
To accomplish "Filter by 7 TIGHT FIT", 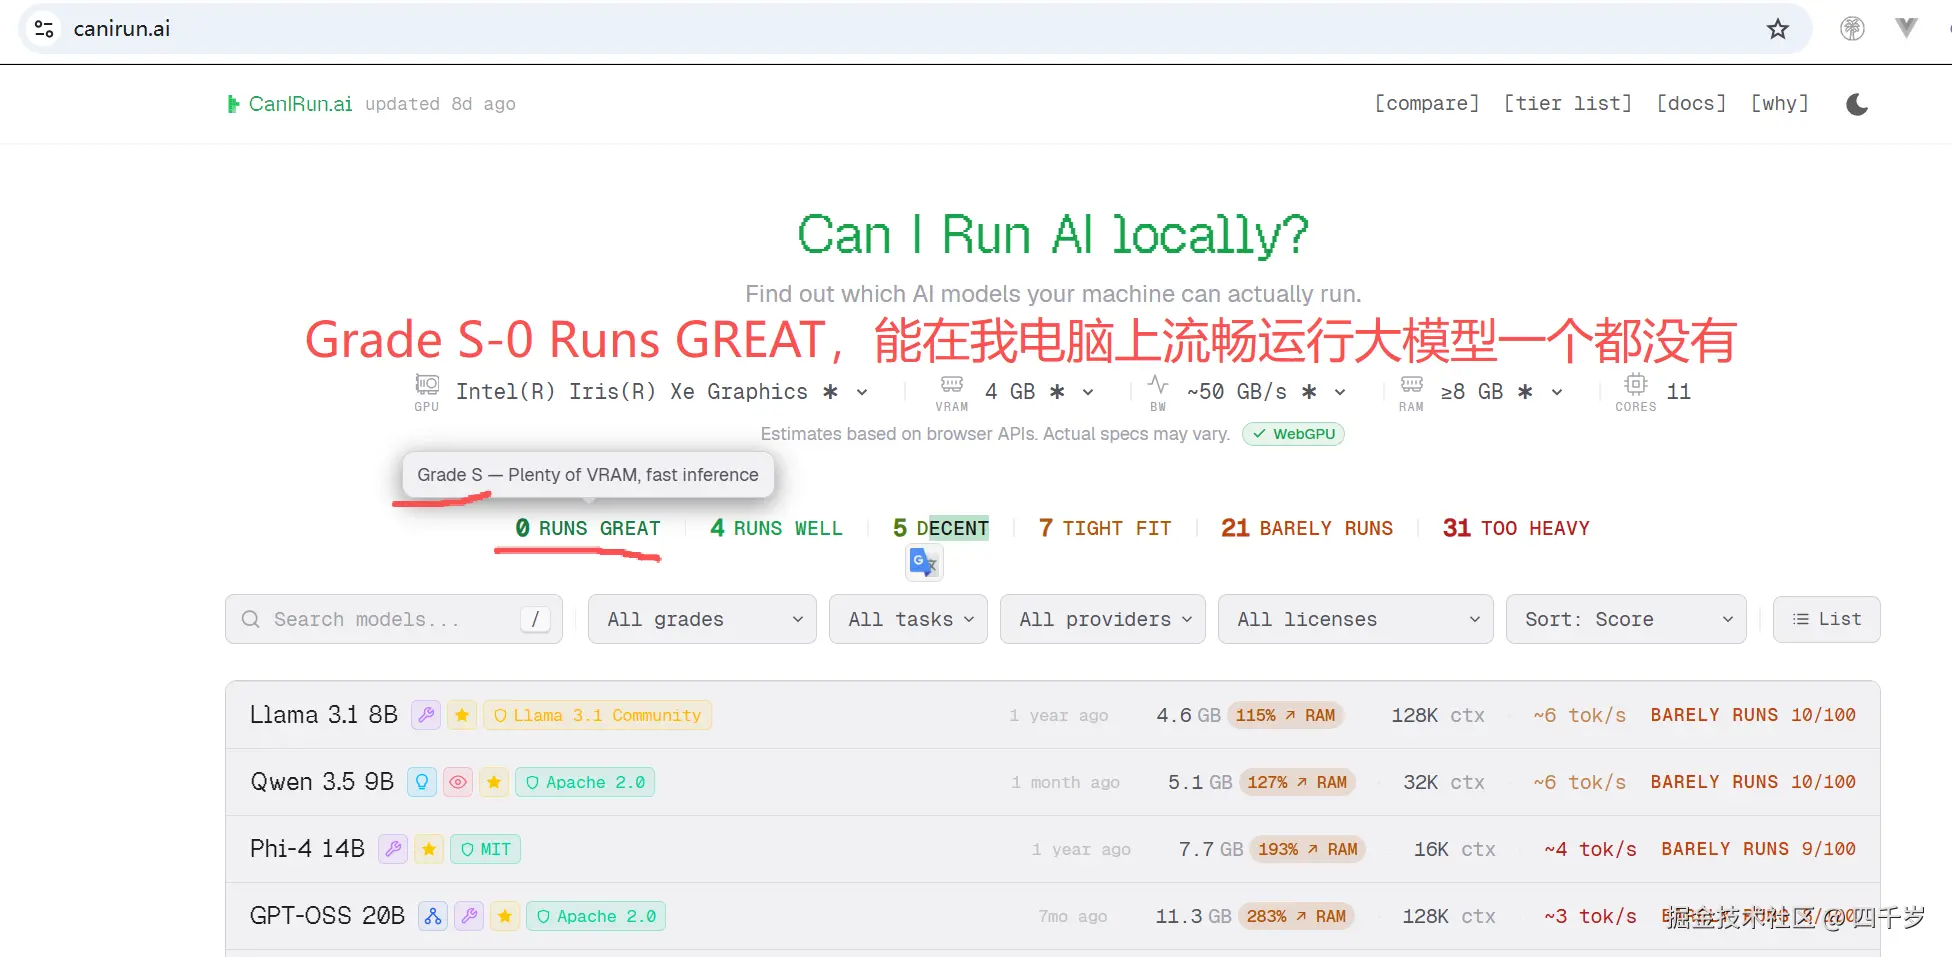I will coord(1104,528).
